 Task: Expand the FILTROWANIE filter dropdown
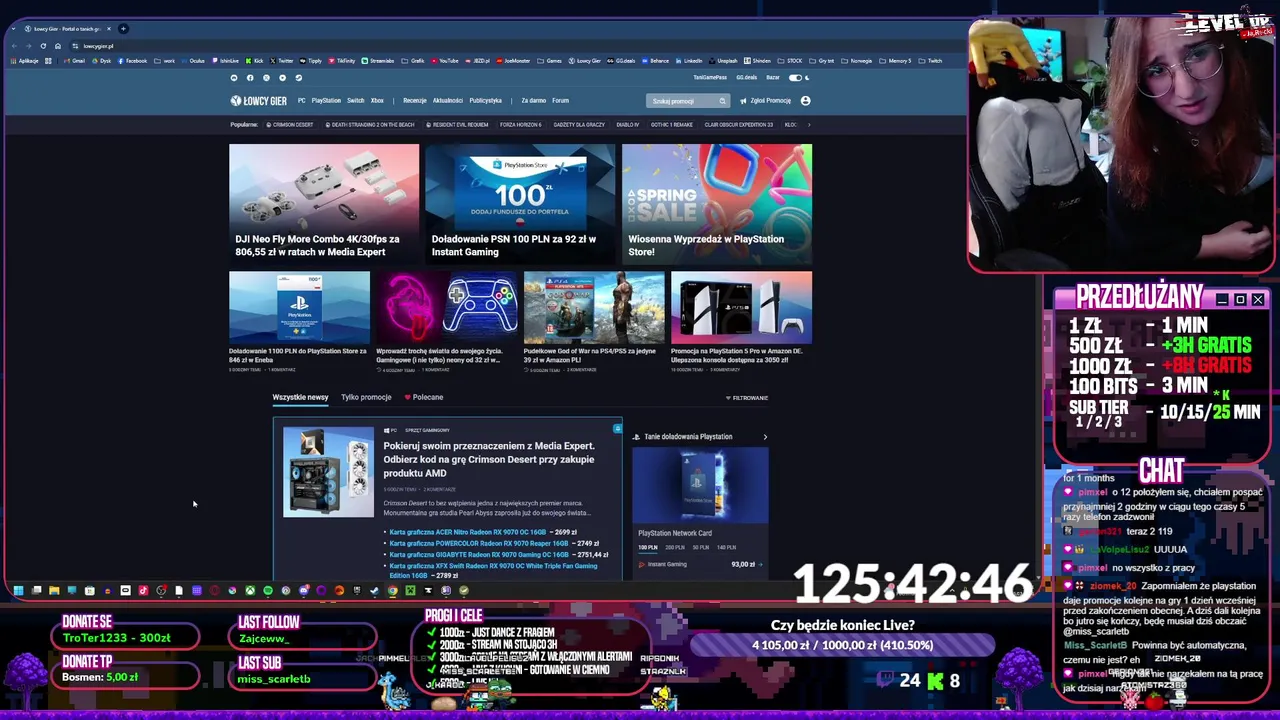click(x=747, y=398)
